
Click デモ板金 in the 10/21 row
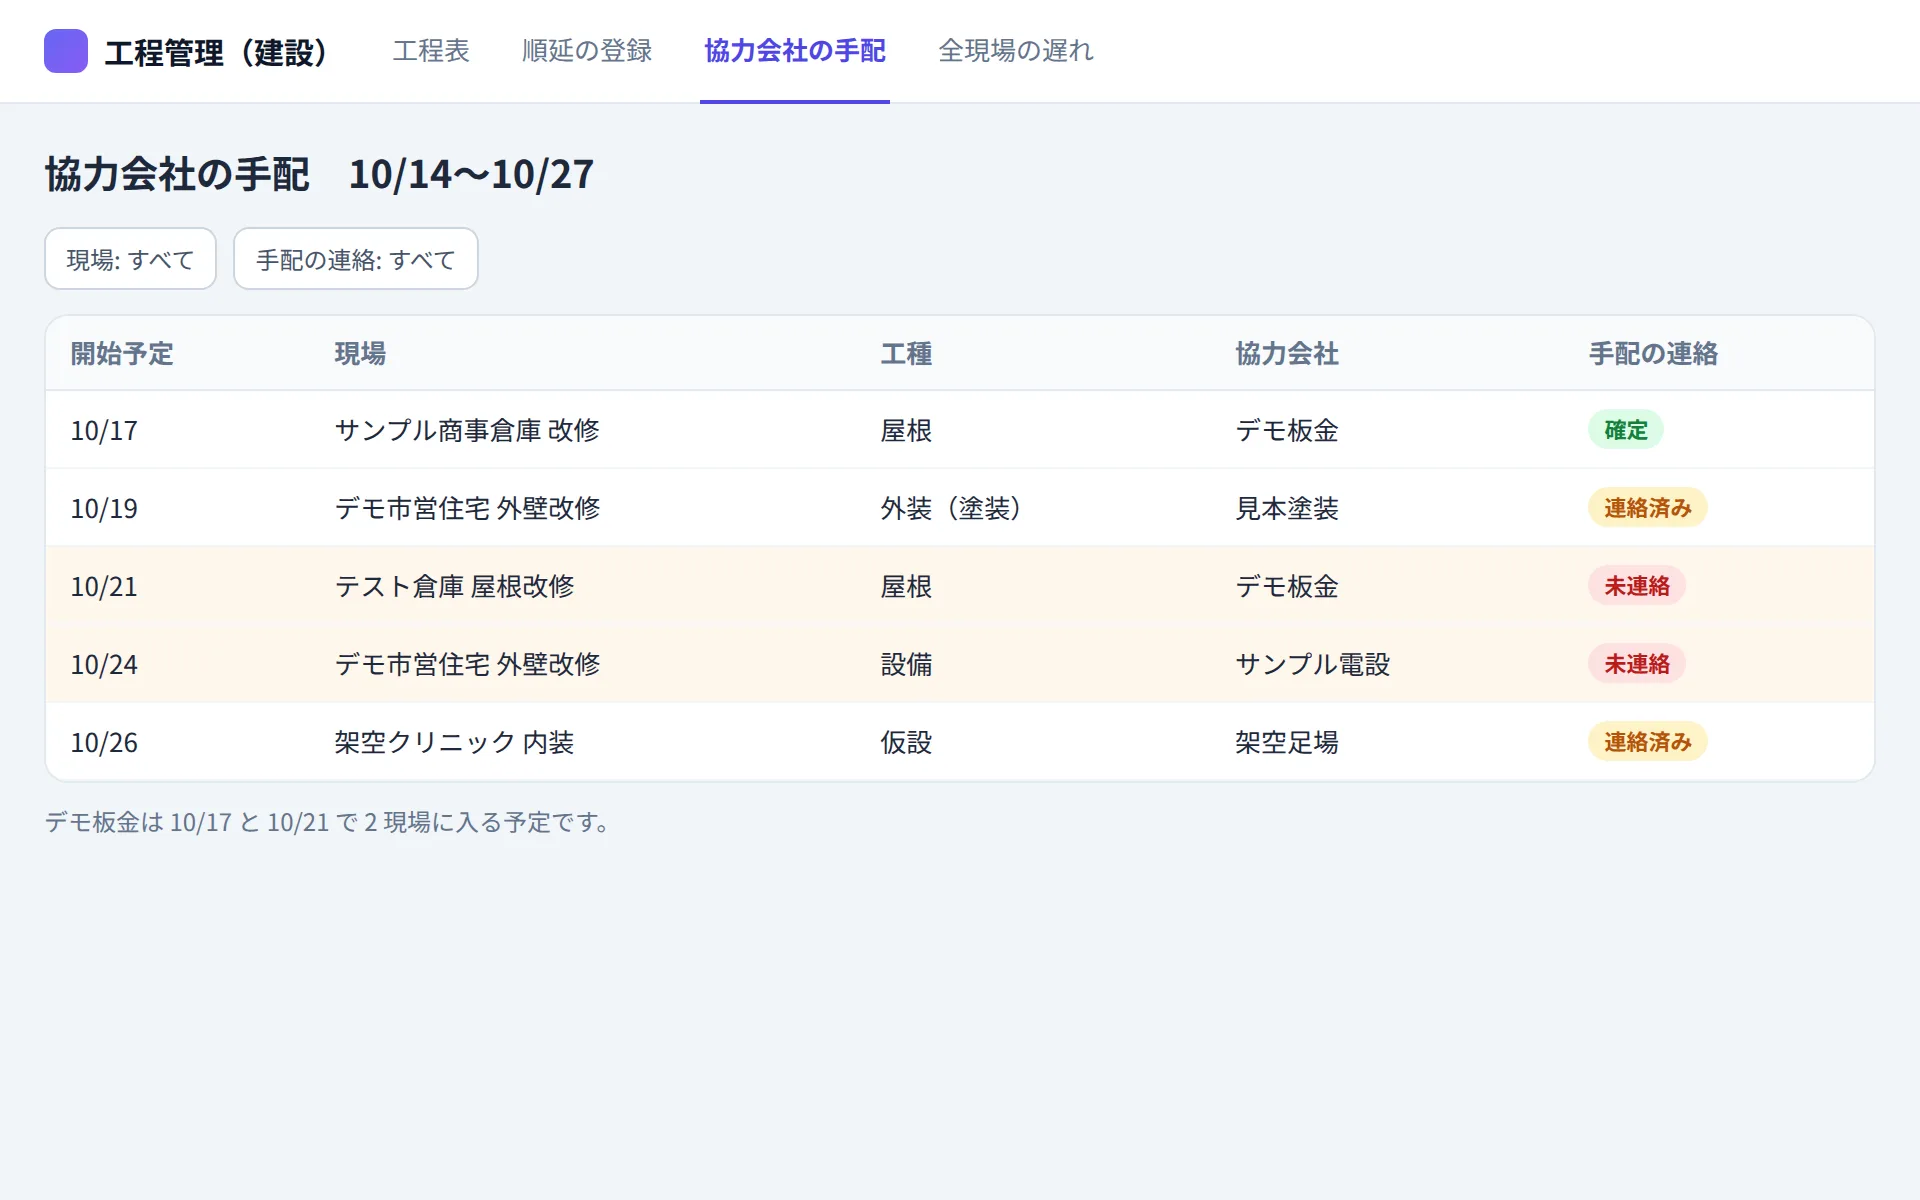click(x=1287, y=587)
